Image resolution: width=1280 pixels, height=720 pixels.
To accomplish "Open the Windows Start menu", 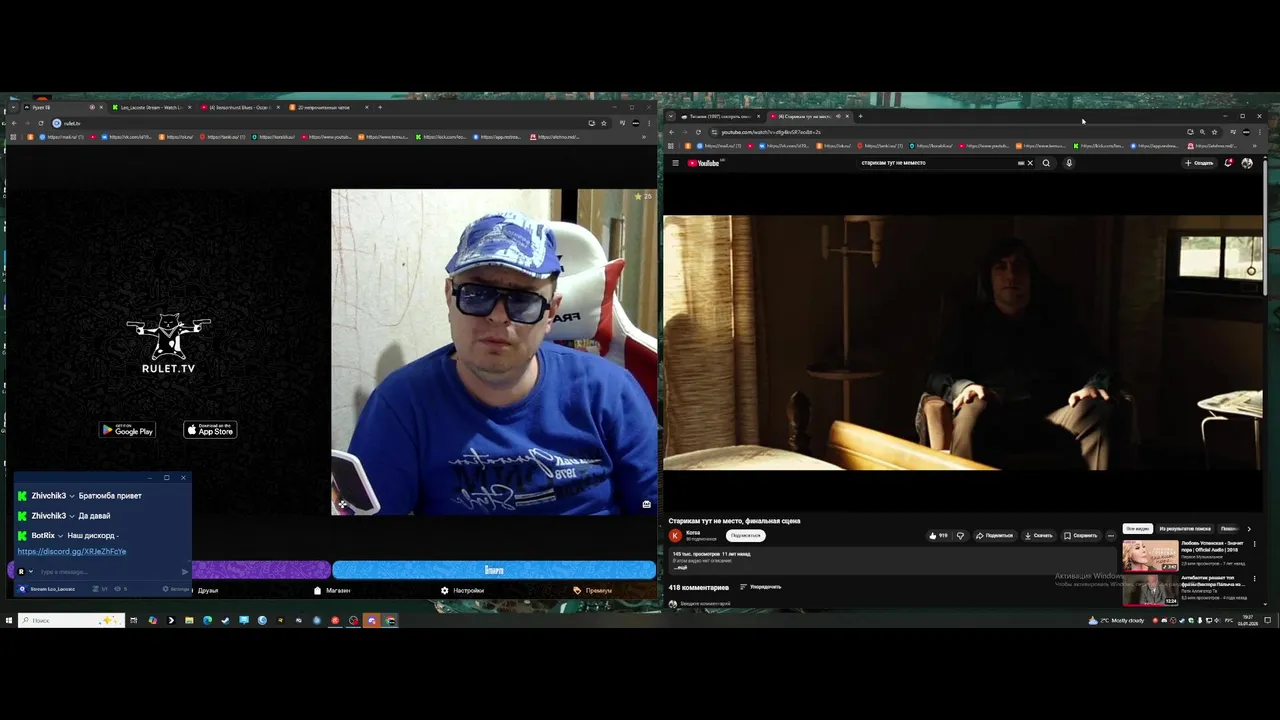I will [8, 620].
